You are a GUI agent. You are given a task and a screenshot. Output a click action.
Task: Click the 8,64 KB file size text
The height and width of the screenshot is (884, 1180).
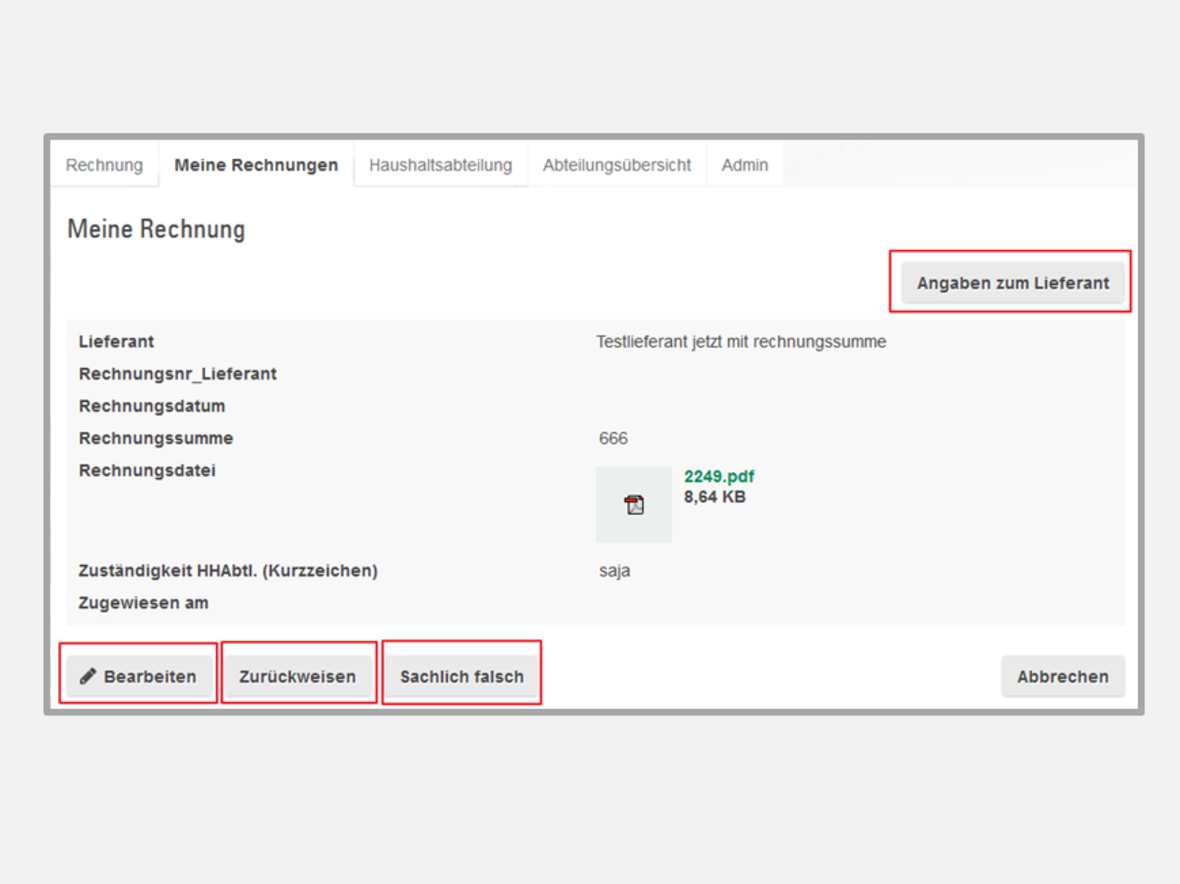tap(714, 496)
